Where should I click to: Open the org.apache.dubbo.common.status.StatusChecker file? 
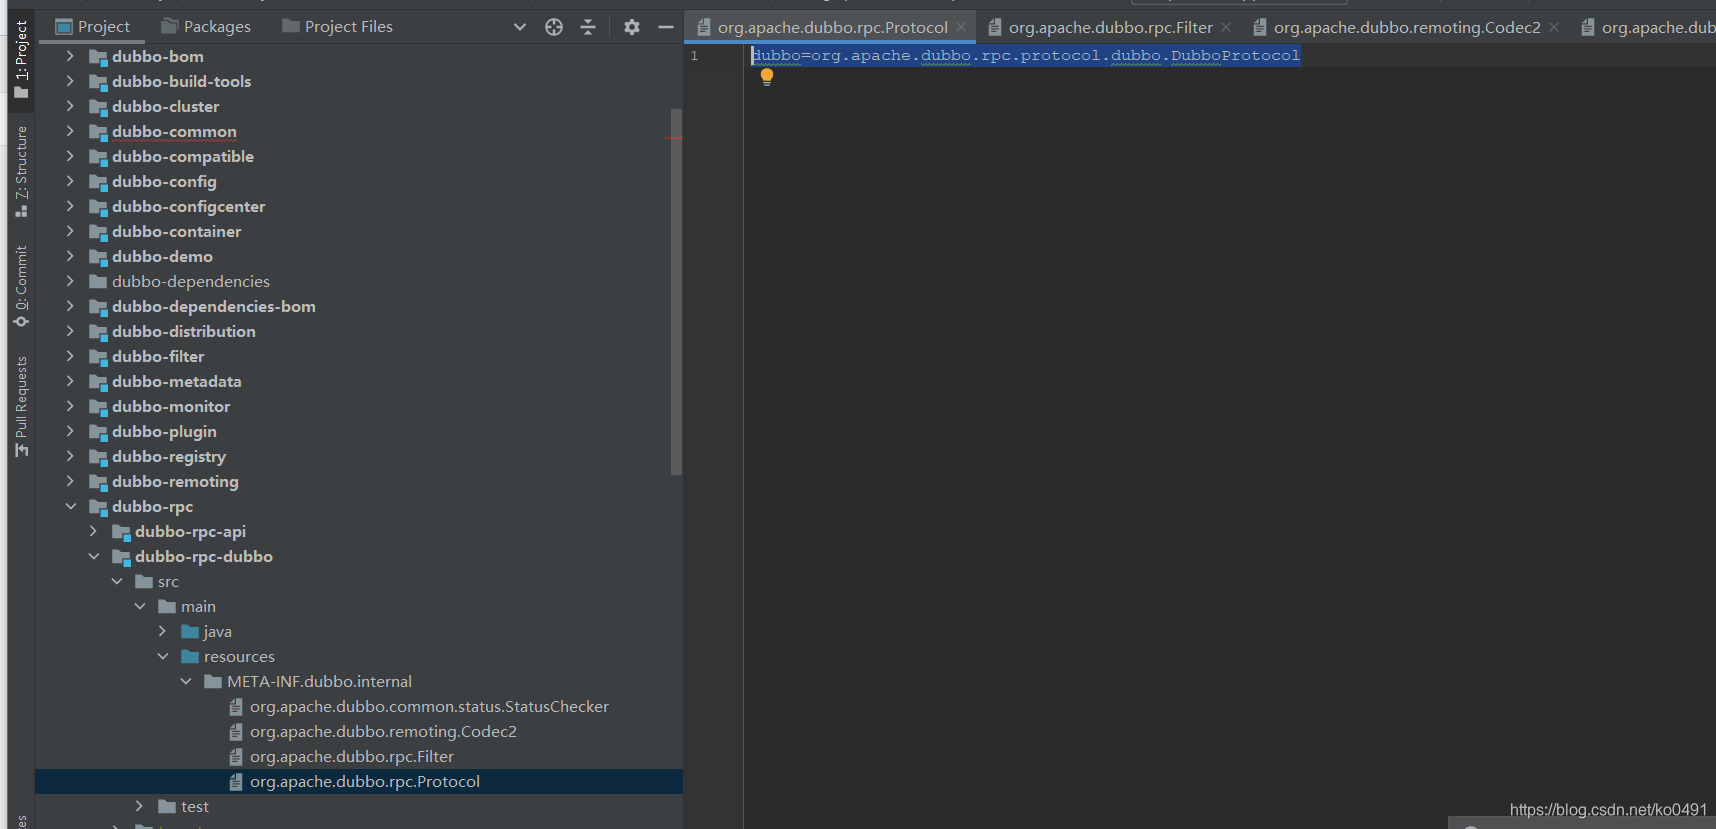point(429,706)
